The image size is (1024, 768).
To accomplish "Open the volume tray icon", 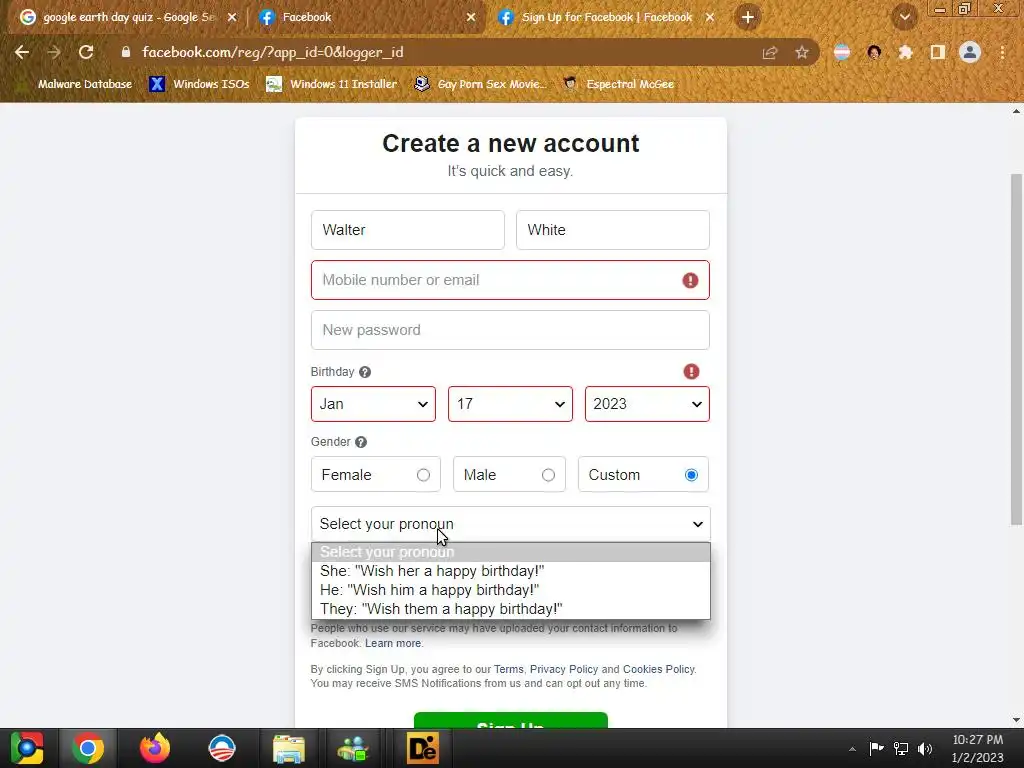I will point(925,748).
